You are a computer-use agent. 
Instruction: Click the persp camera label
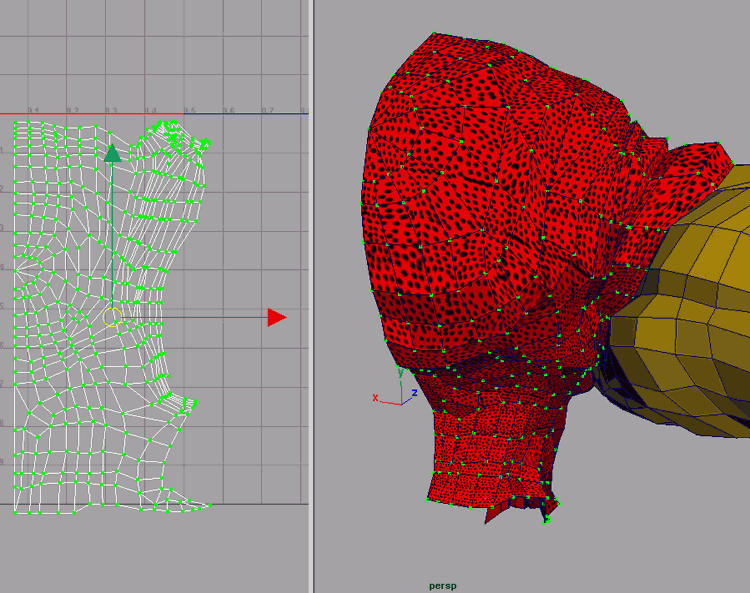pyautogui.click(x=442, y=585)
